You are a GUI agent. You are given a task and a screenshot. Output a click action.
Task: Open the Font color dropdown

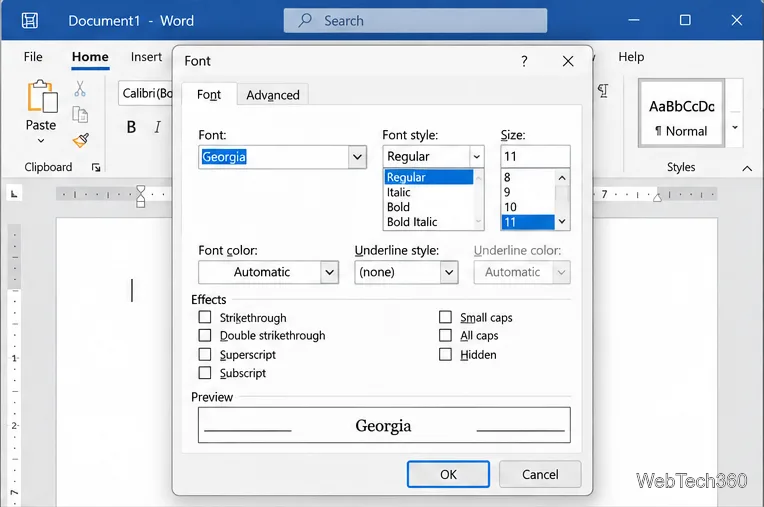click(x=329, y=272)
